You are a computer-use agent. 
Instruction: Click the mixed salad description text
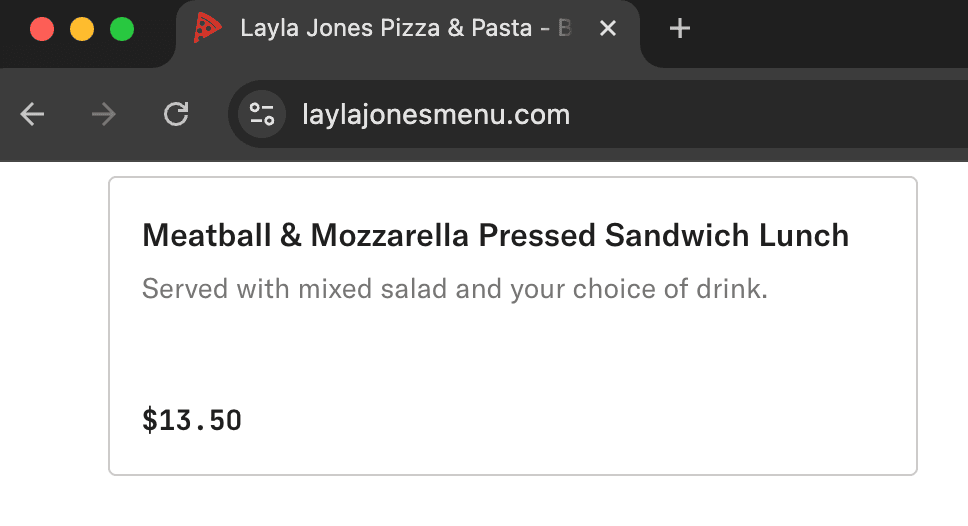pos(454,290)
